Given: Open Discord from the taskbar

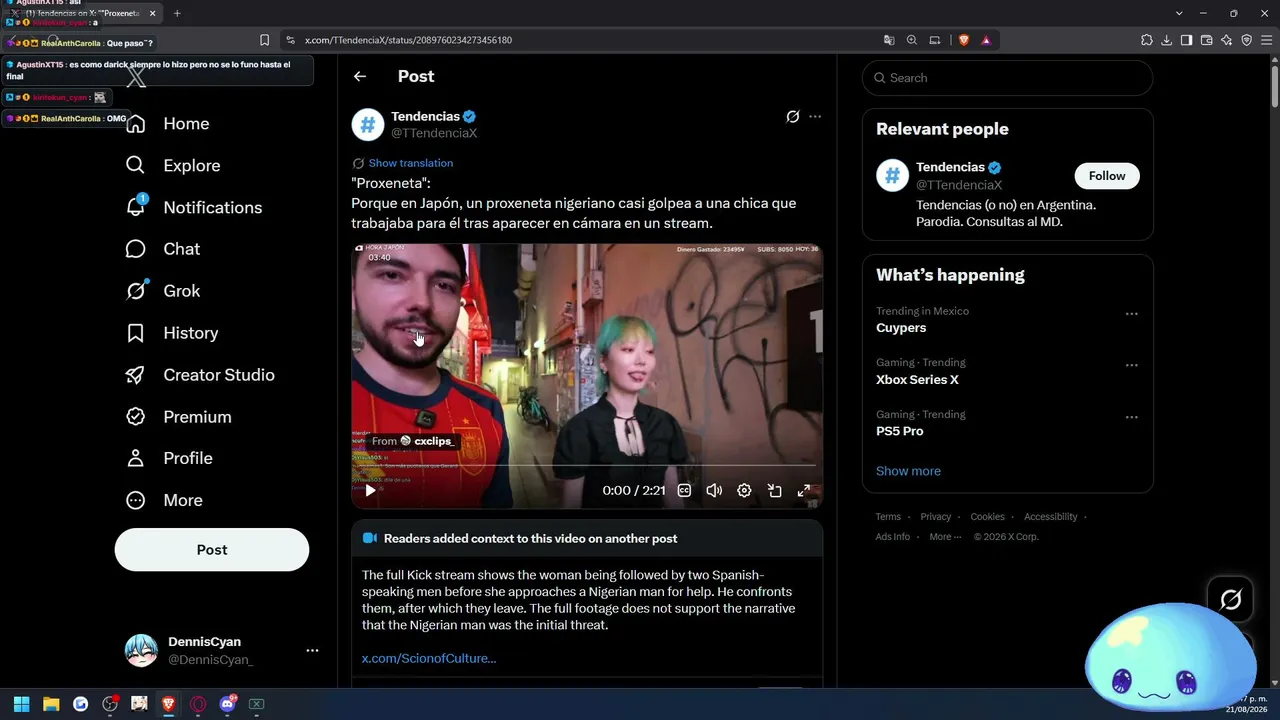Looking at the screenshot, I should 227,704.
